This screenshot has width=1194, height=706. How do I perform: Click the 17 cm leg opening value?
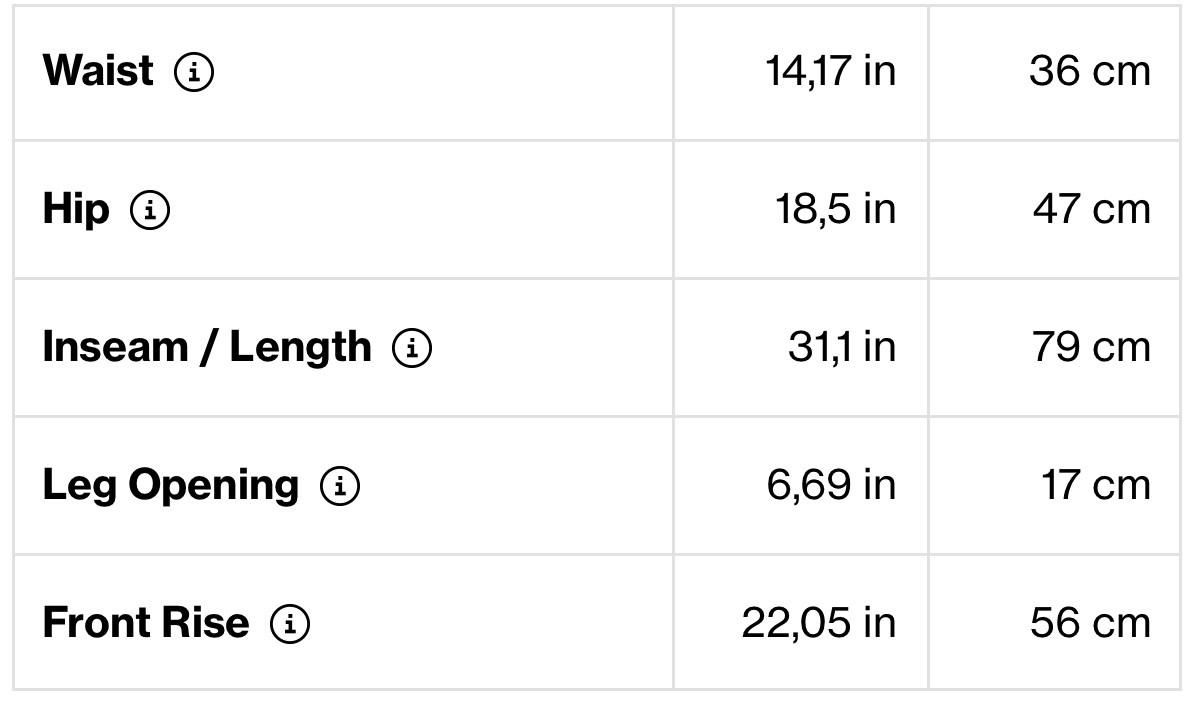pyautogui.click(x=1096, y=485)
